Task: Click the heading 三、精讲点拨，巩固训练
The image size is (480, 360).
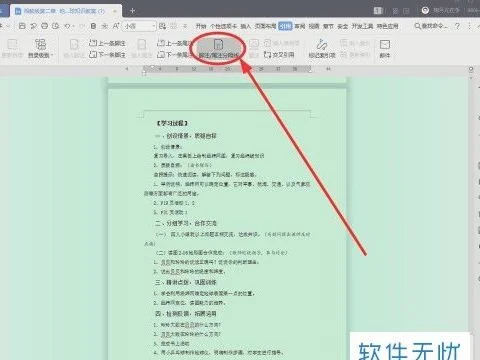Action: tap(186, 282)
